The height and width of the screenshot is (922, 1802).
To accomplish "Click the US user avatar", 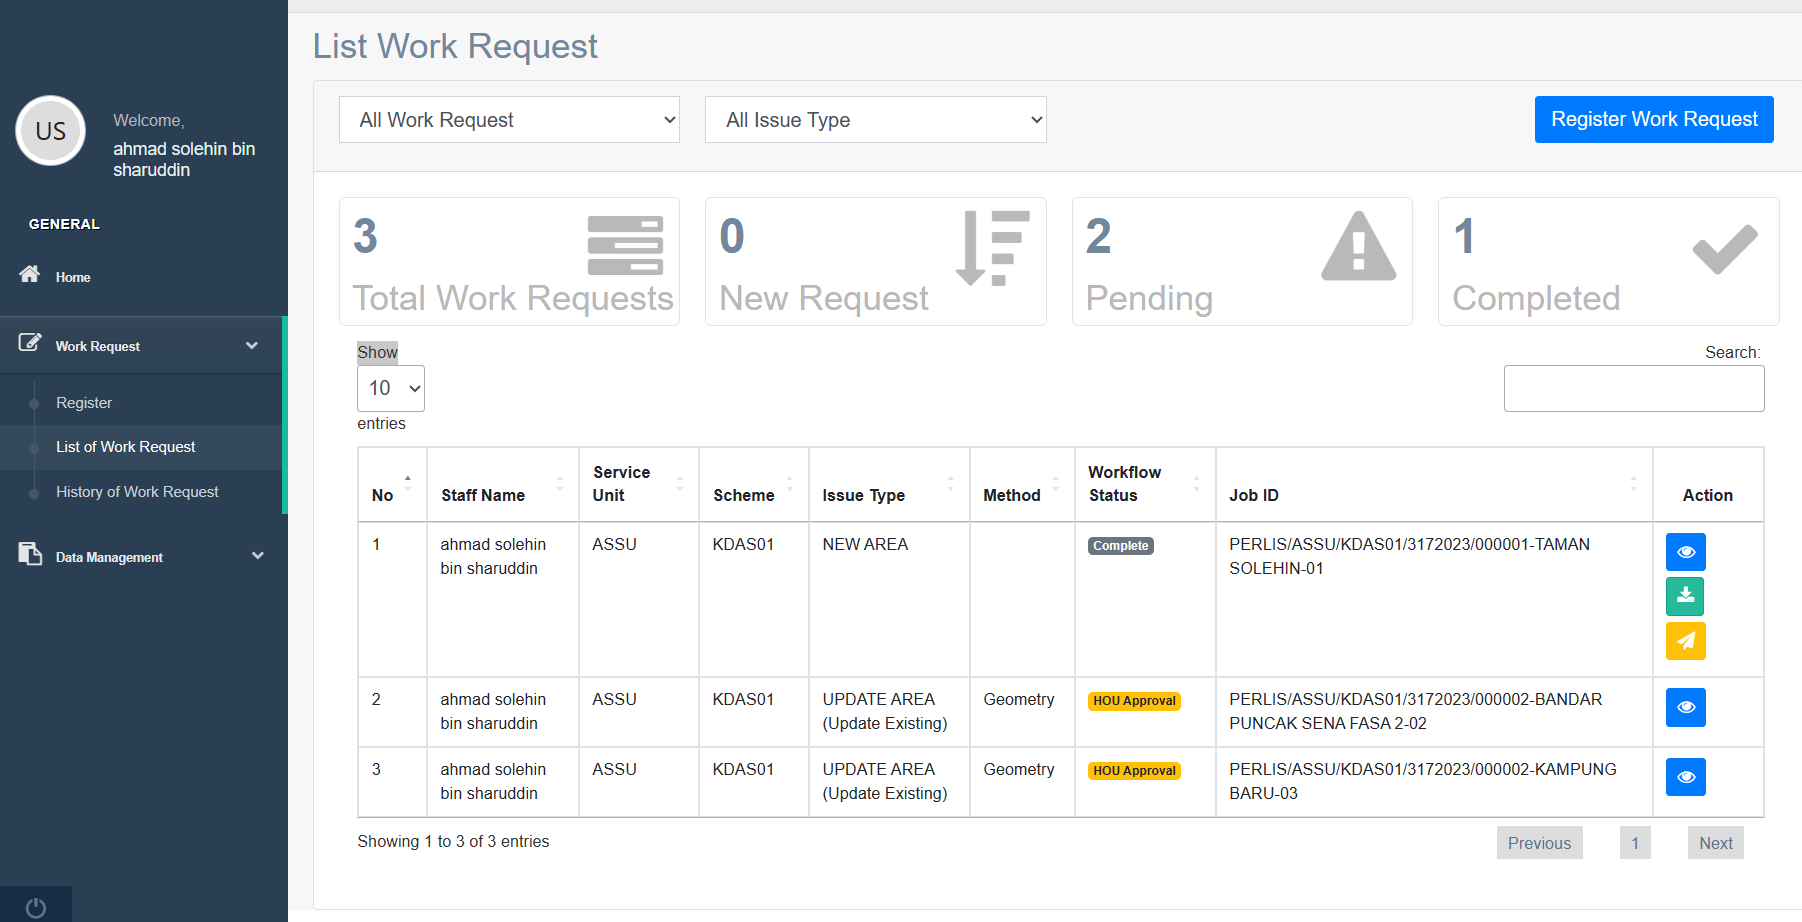I will [x=50, y=131].
